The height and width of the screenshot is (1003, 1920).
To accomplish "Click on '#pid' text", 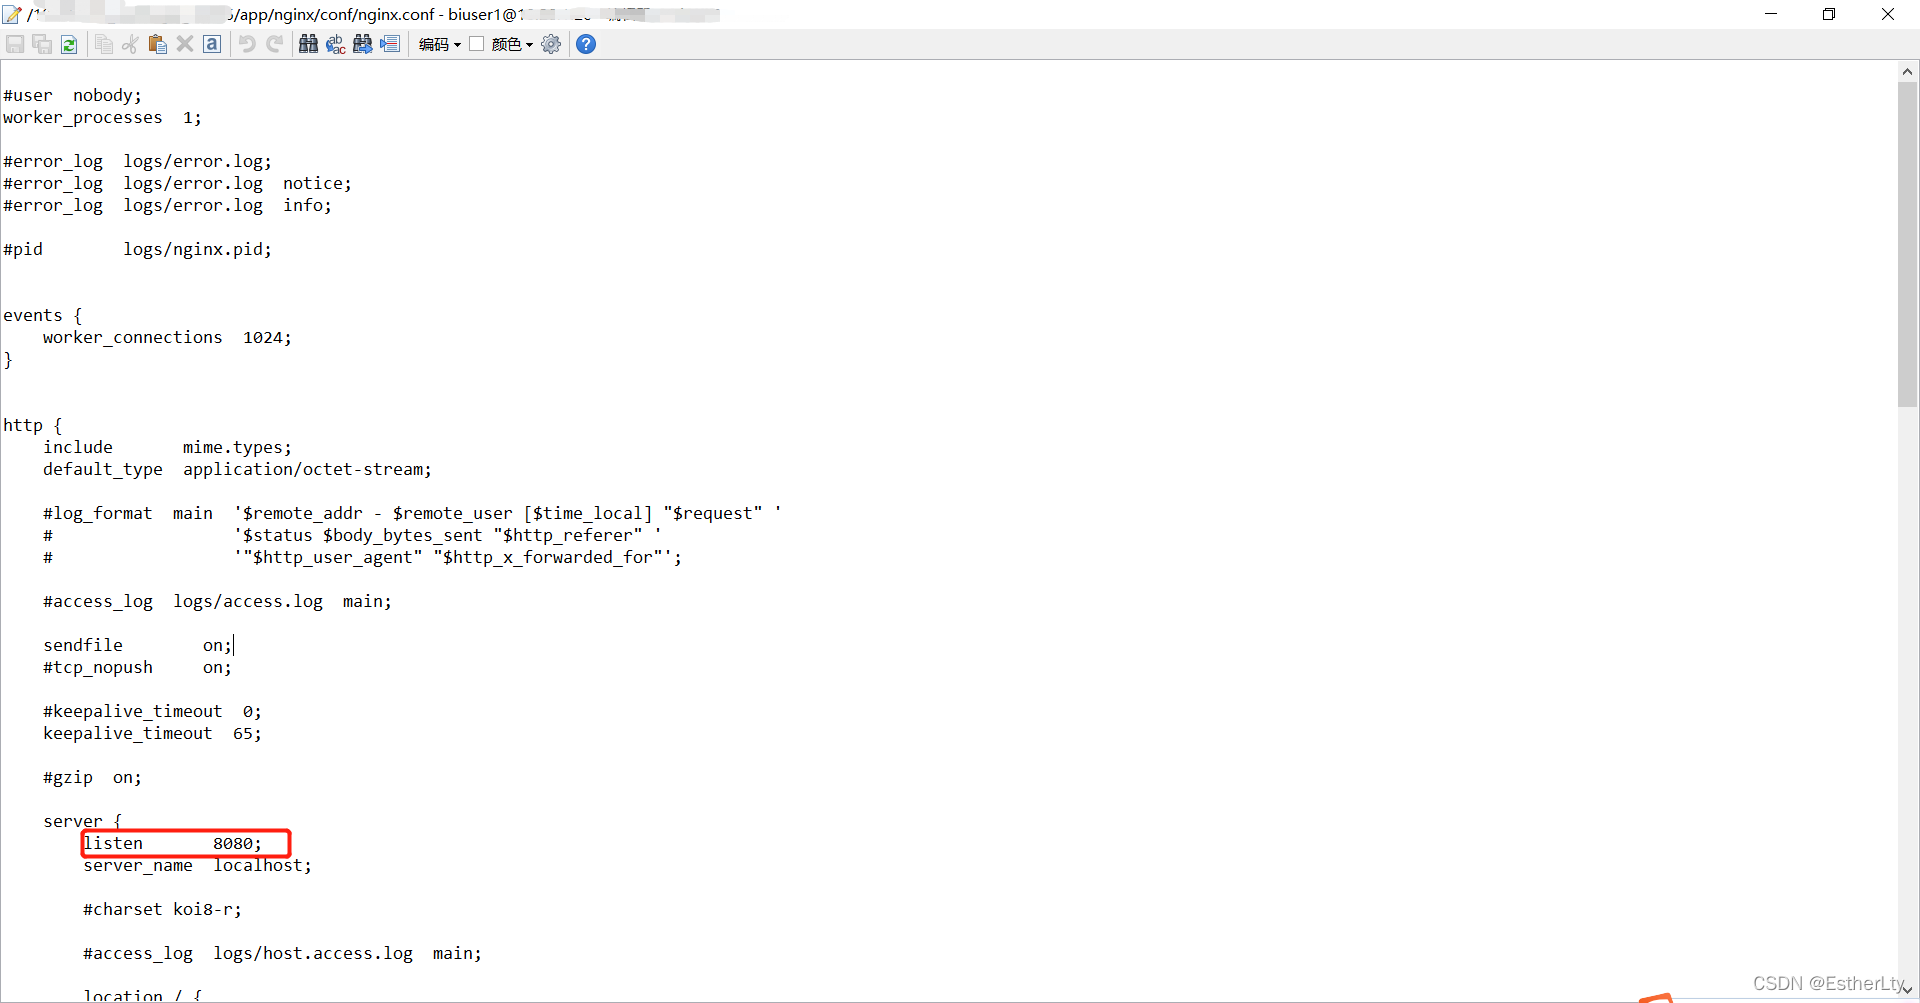I will 23,250.
